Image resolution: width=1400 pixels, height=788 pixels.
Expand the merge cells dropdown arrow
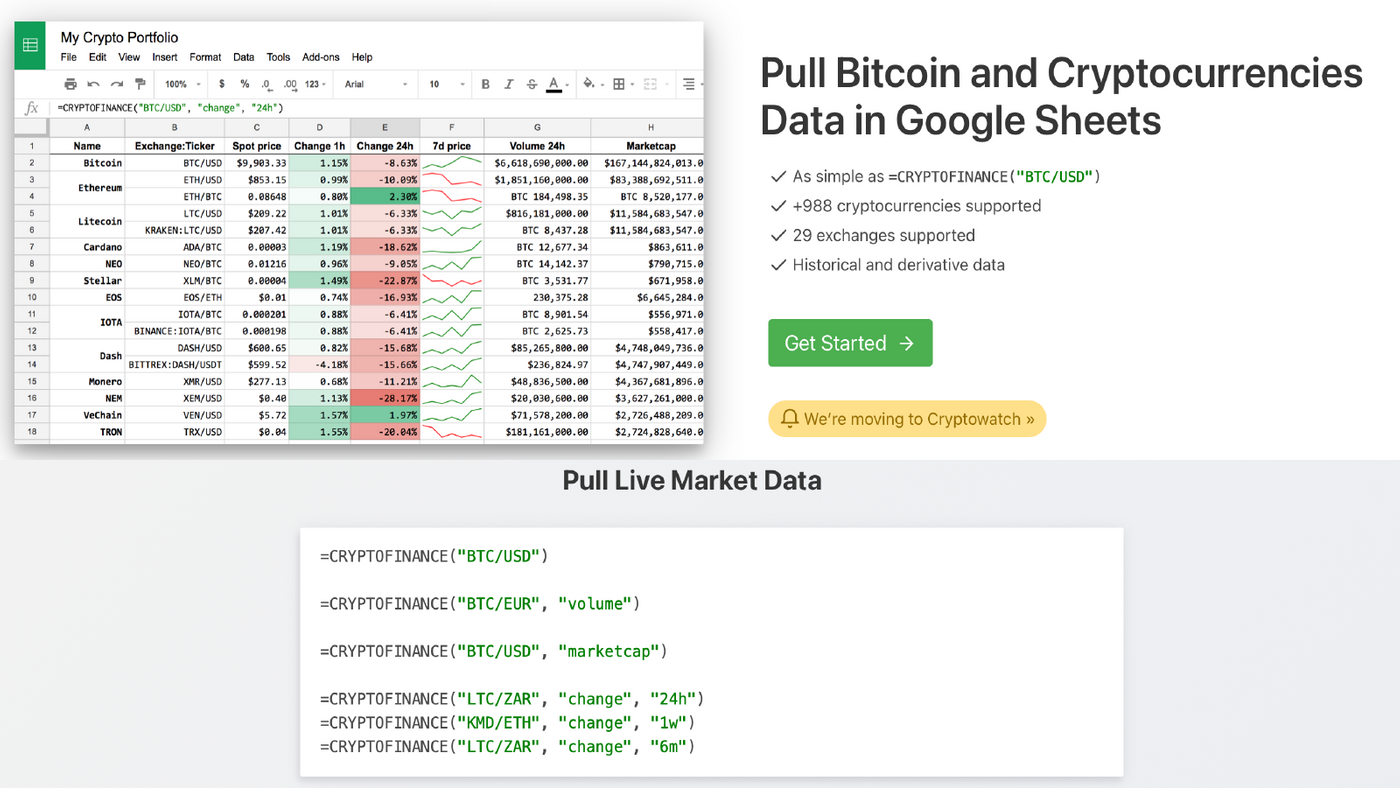(x=665, y=84)
